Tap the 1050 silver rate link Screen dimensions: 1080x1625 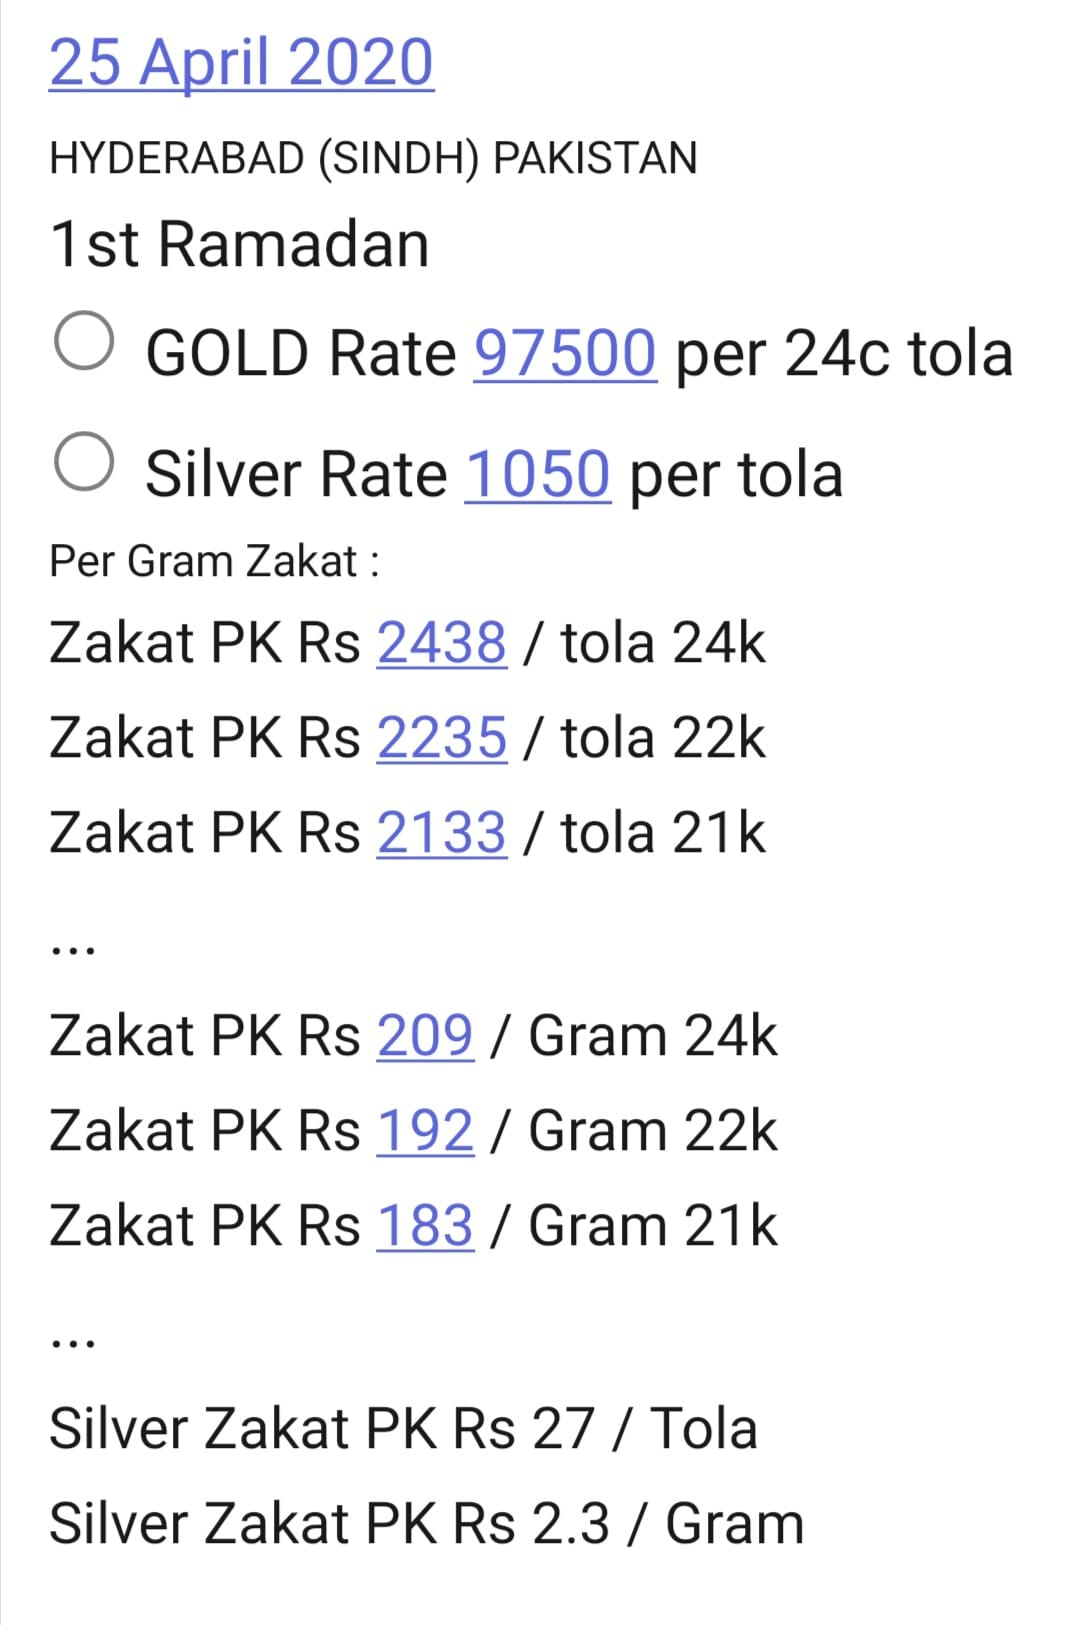[x=538, y=474]
